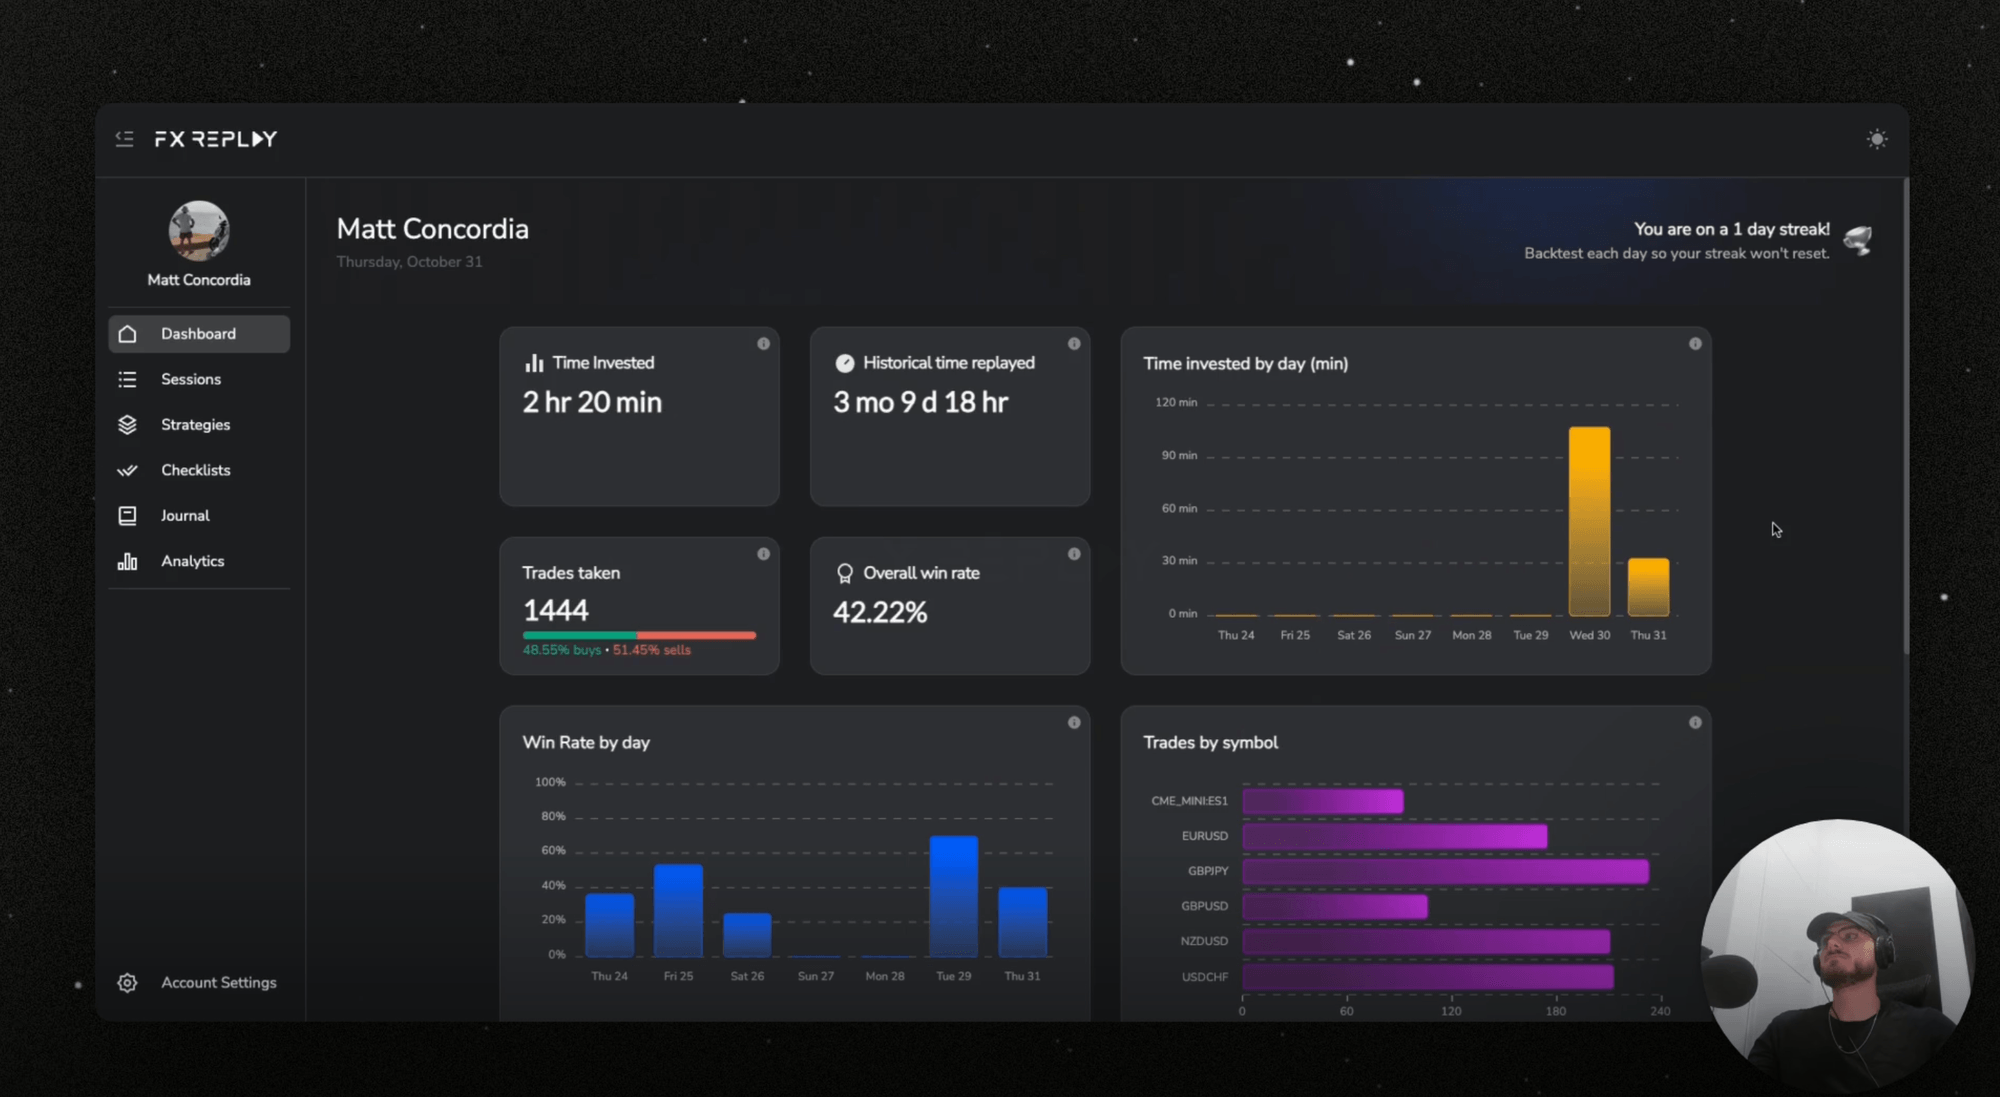Screen dimensions: 2000x1097
Task: Click the Historical time replayed info icon
Action: (1074, 344)
